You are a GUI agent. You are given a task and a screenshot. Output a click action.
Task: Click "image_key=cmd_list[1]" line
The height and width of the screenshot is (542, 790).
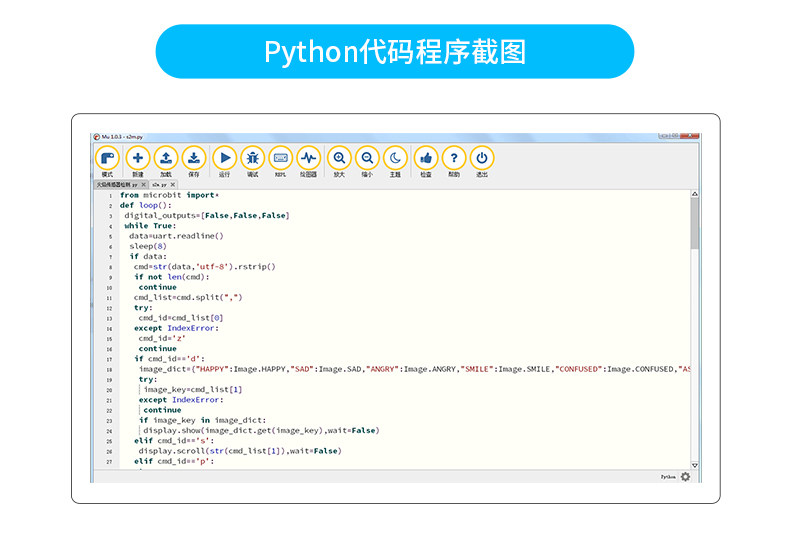point(193,389)
